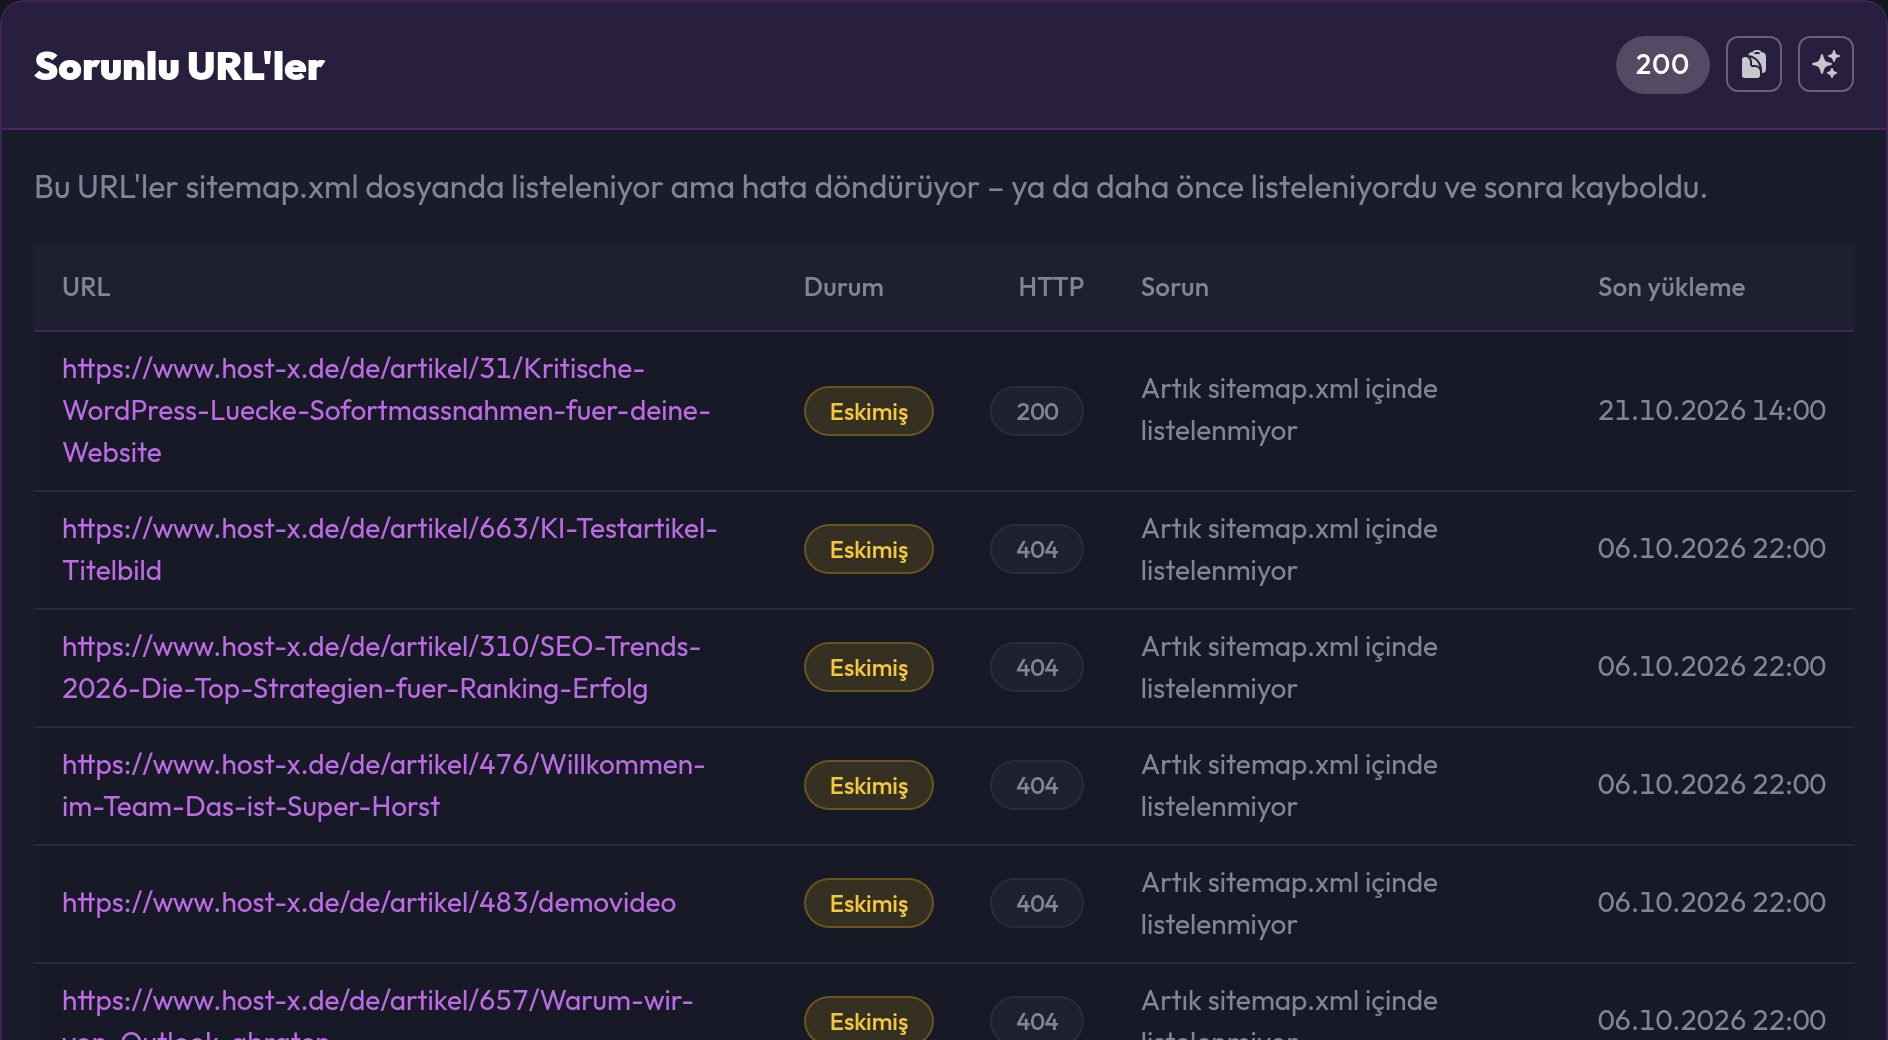Click the 404 code in Willkommen-im-Team row
1888x1040 pixels.
pyautogui.click(x=1037, y=785)
